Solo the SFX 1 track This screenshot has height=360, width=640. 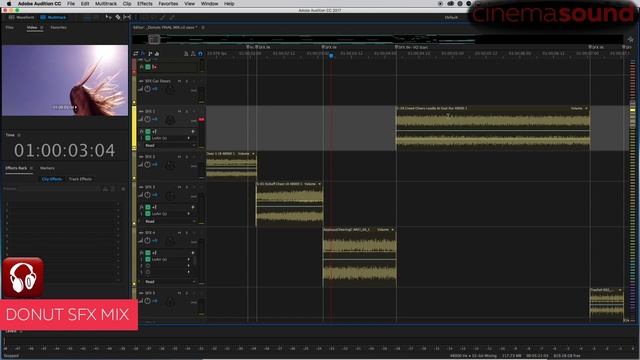coord(187,111)
